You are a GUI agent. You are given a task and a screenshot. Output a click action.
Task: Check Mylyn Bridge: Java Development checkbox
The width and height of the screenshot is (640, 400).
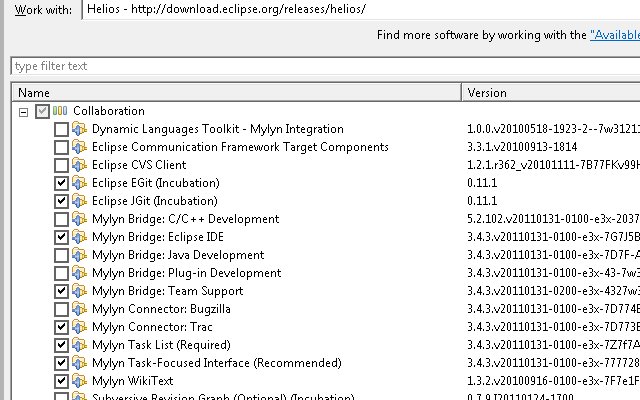(61, 255)
